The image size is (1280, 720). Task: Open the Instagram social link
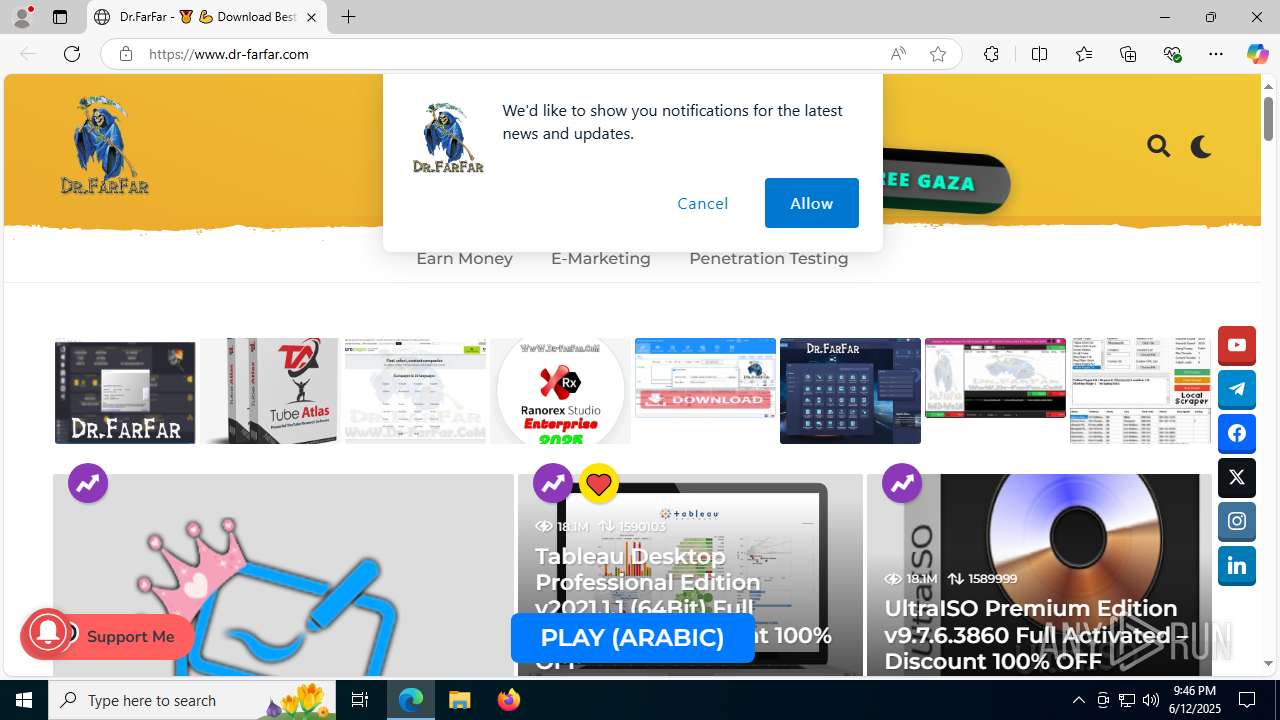tap(1237, 522)
